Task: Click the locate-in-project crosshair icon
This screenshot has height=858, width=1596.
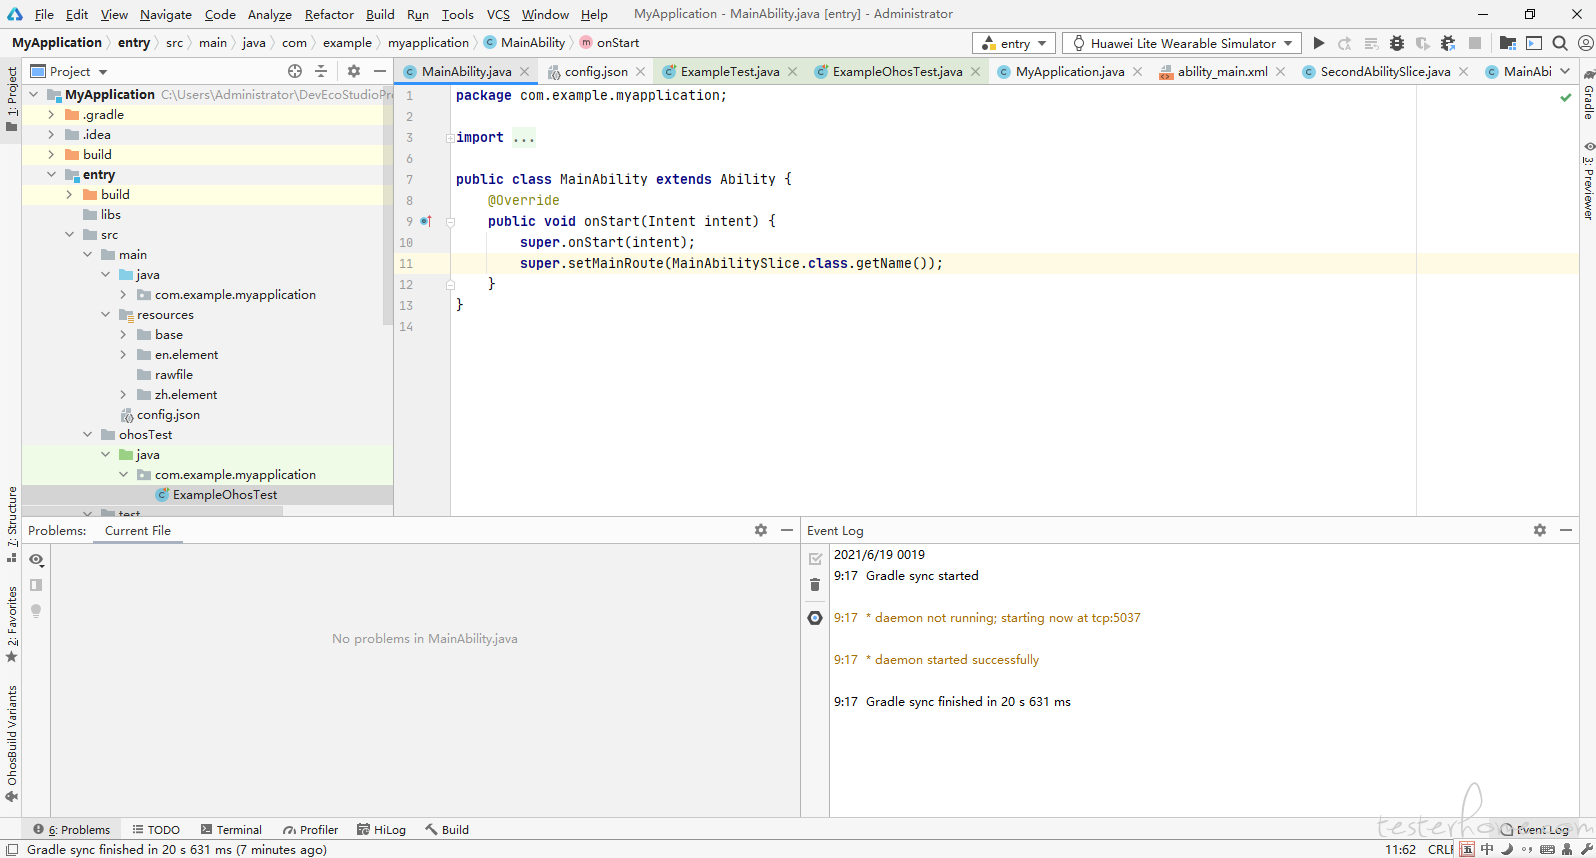Action: point(295,71)
